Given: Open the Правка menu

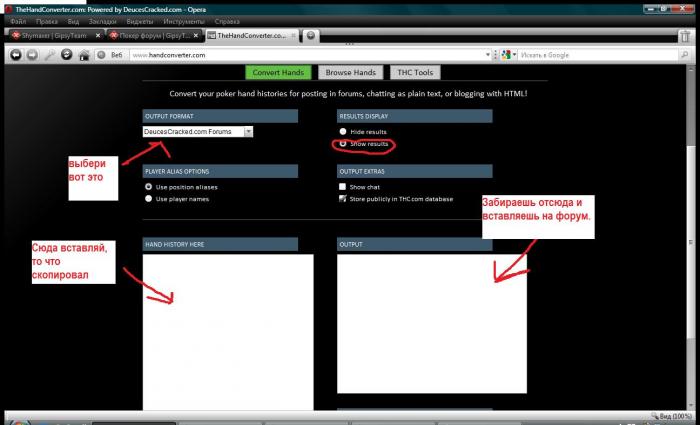Looking at the screenshot, I should [47, 21].
